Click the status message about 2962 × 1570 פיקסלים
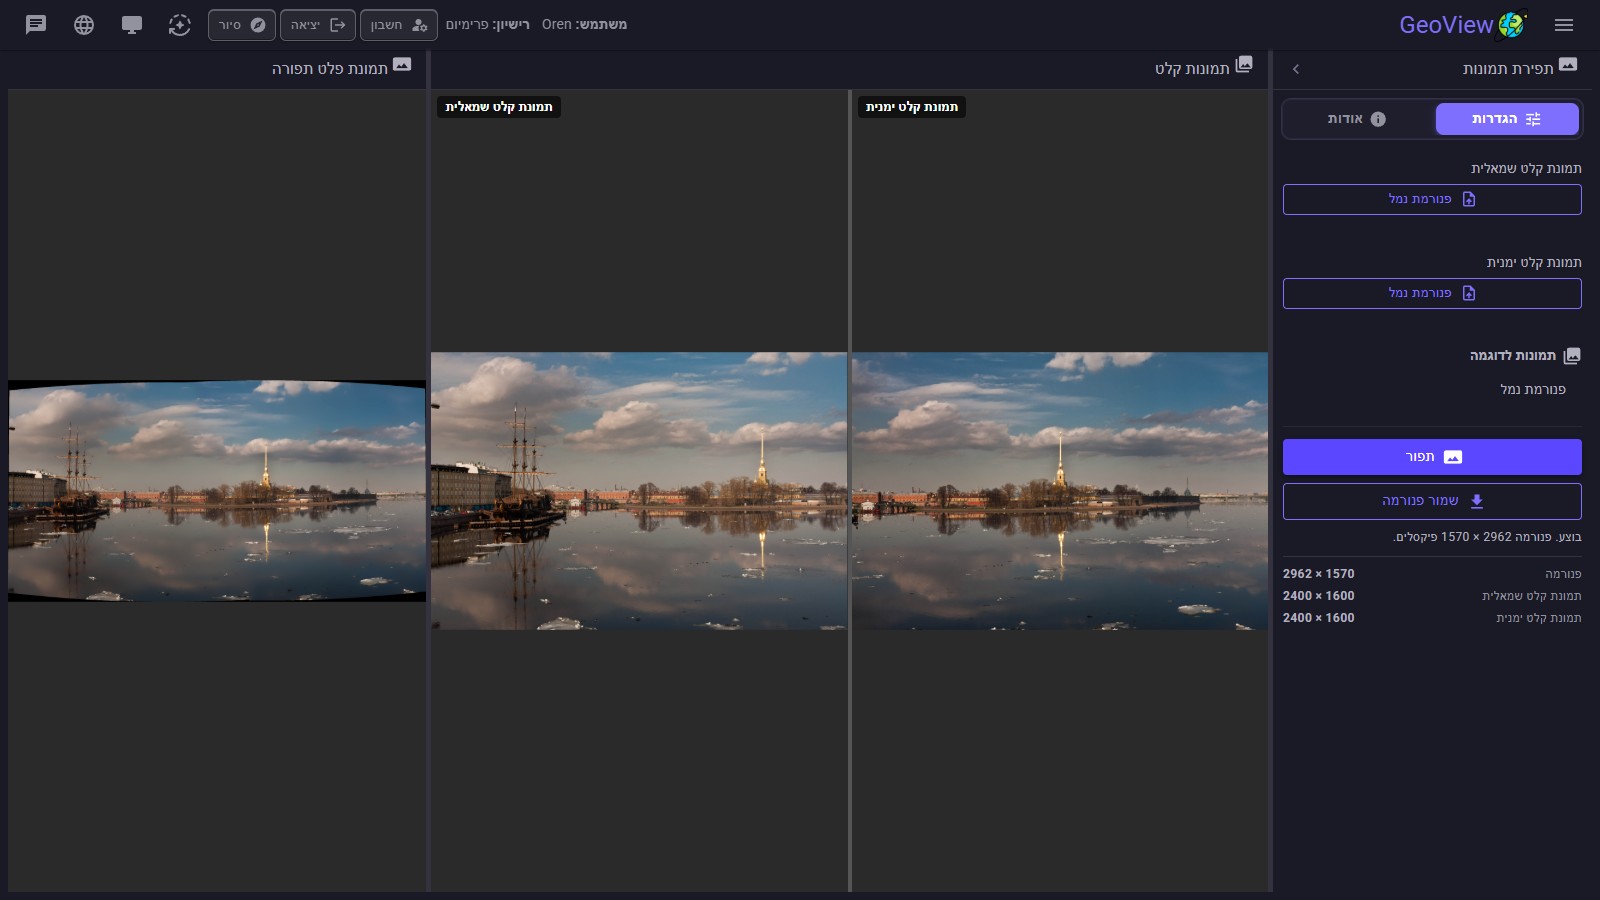Image resolution: width=1600 pixels, height=900 pixels. click(x=1487, y=537)
